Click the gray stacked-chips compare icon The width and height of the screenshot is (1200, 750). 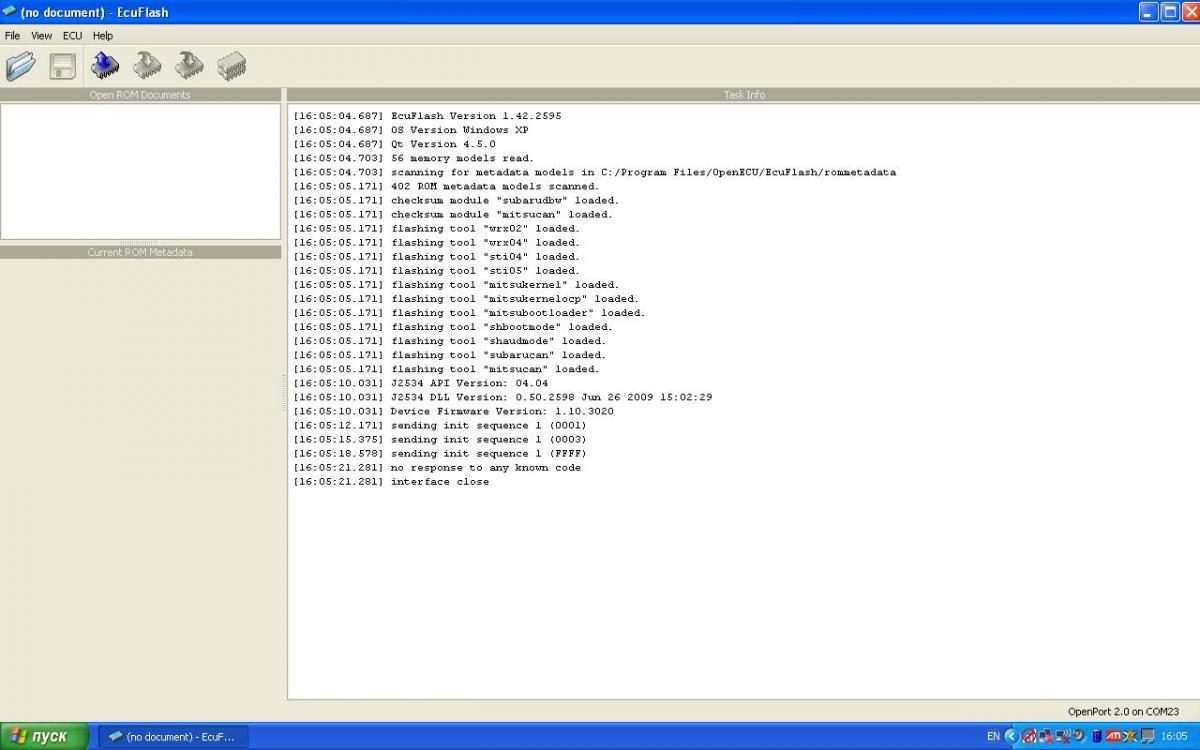(231, 66)
